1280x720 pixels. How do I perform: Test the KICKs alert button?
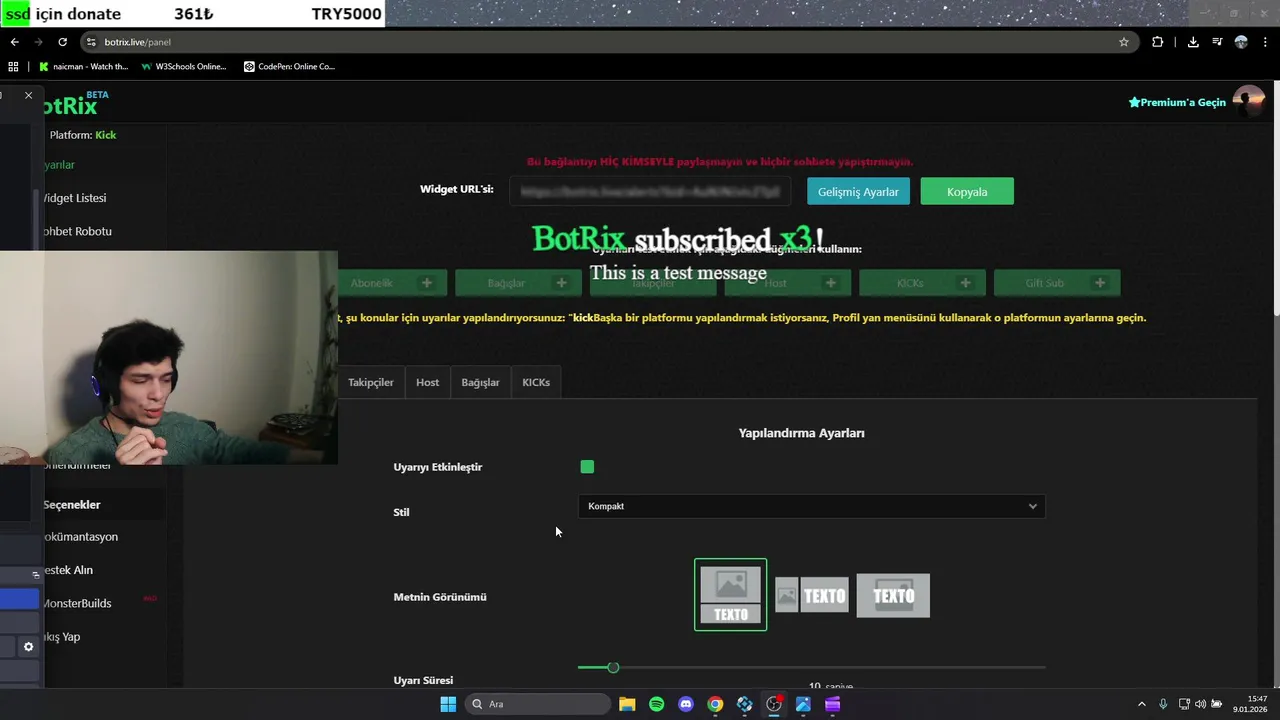point(921,283)
